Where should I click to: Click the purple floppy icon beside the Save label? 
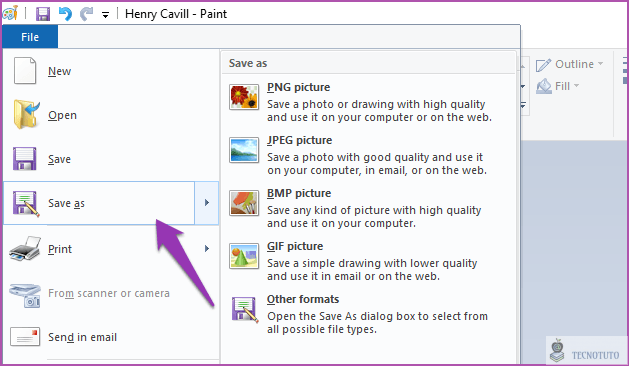click(24, 159)
